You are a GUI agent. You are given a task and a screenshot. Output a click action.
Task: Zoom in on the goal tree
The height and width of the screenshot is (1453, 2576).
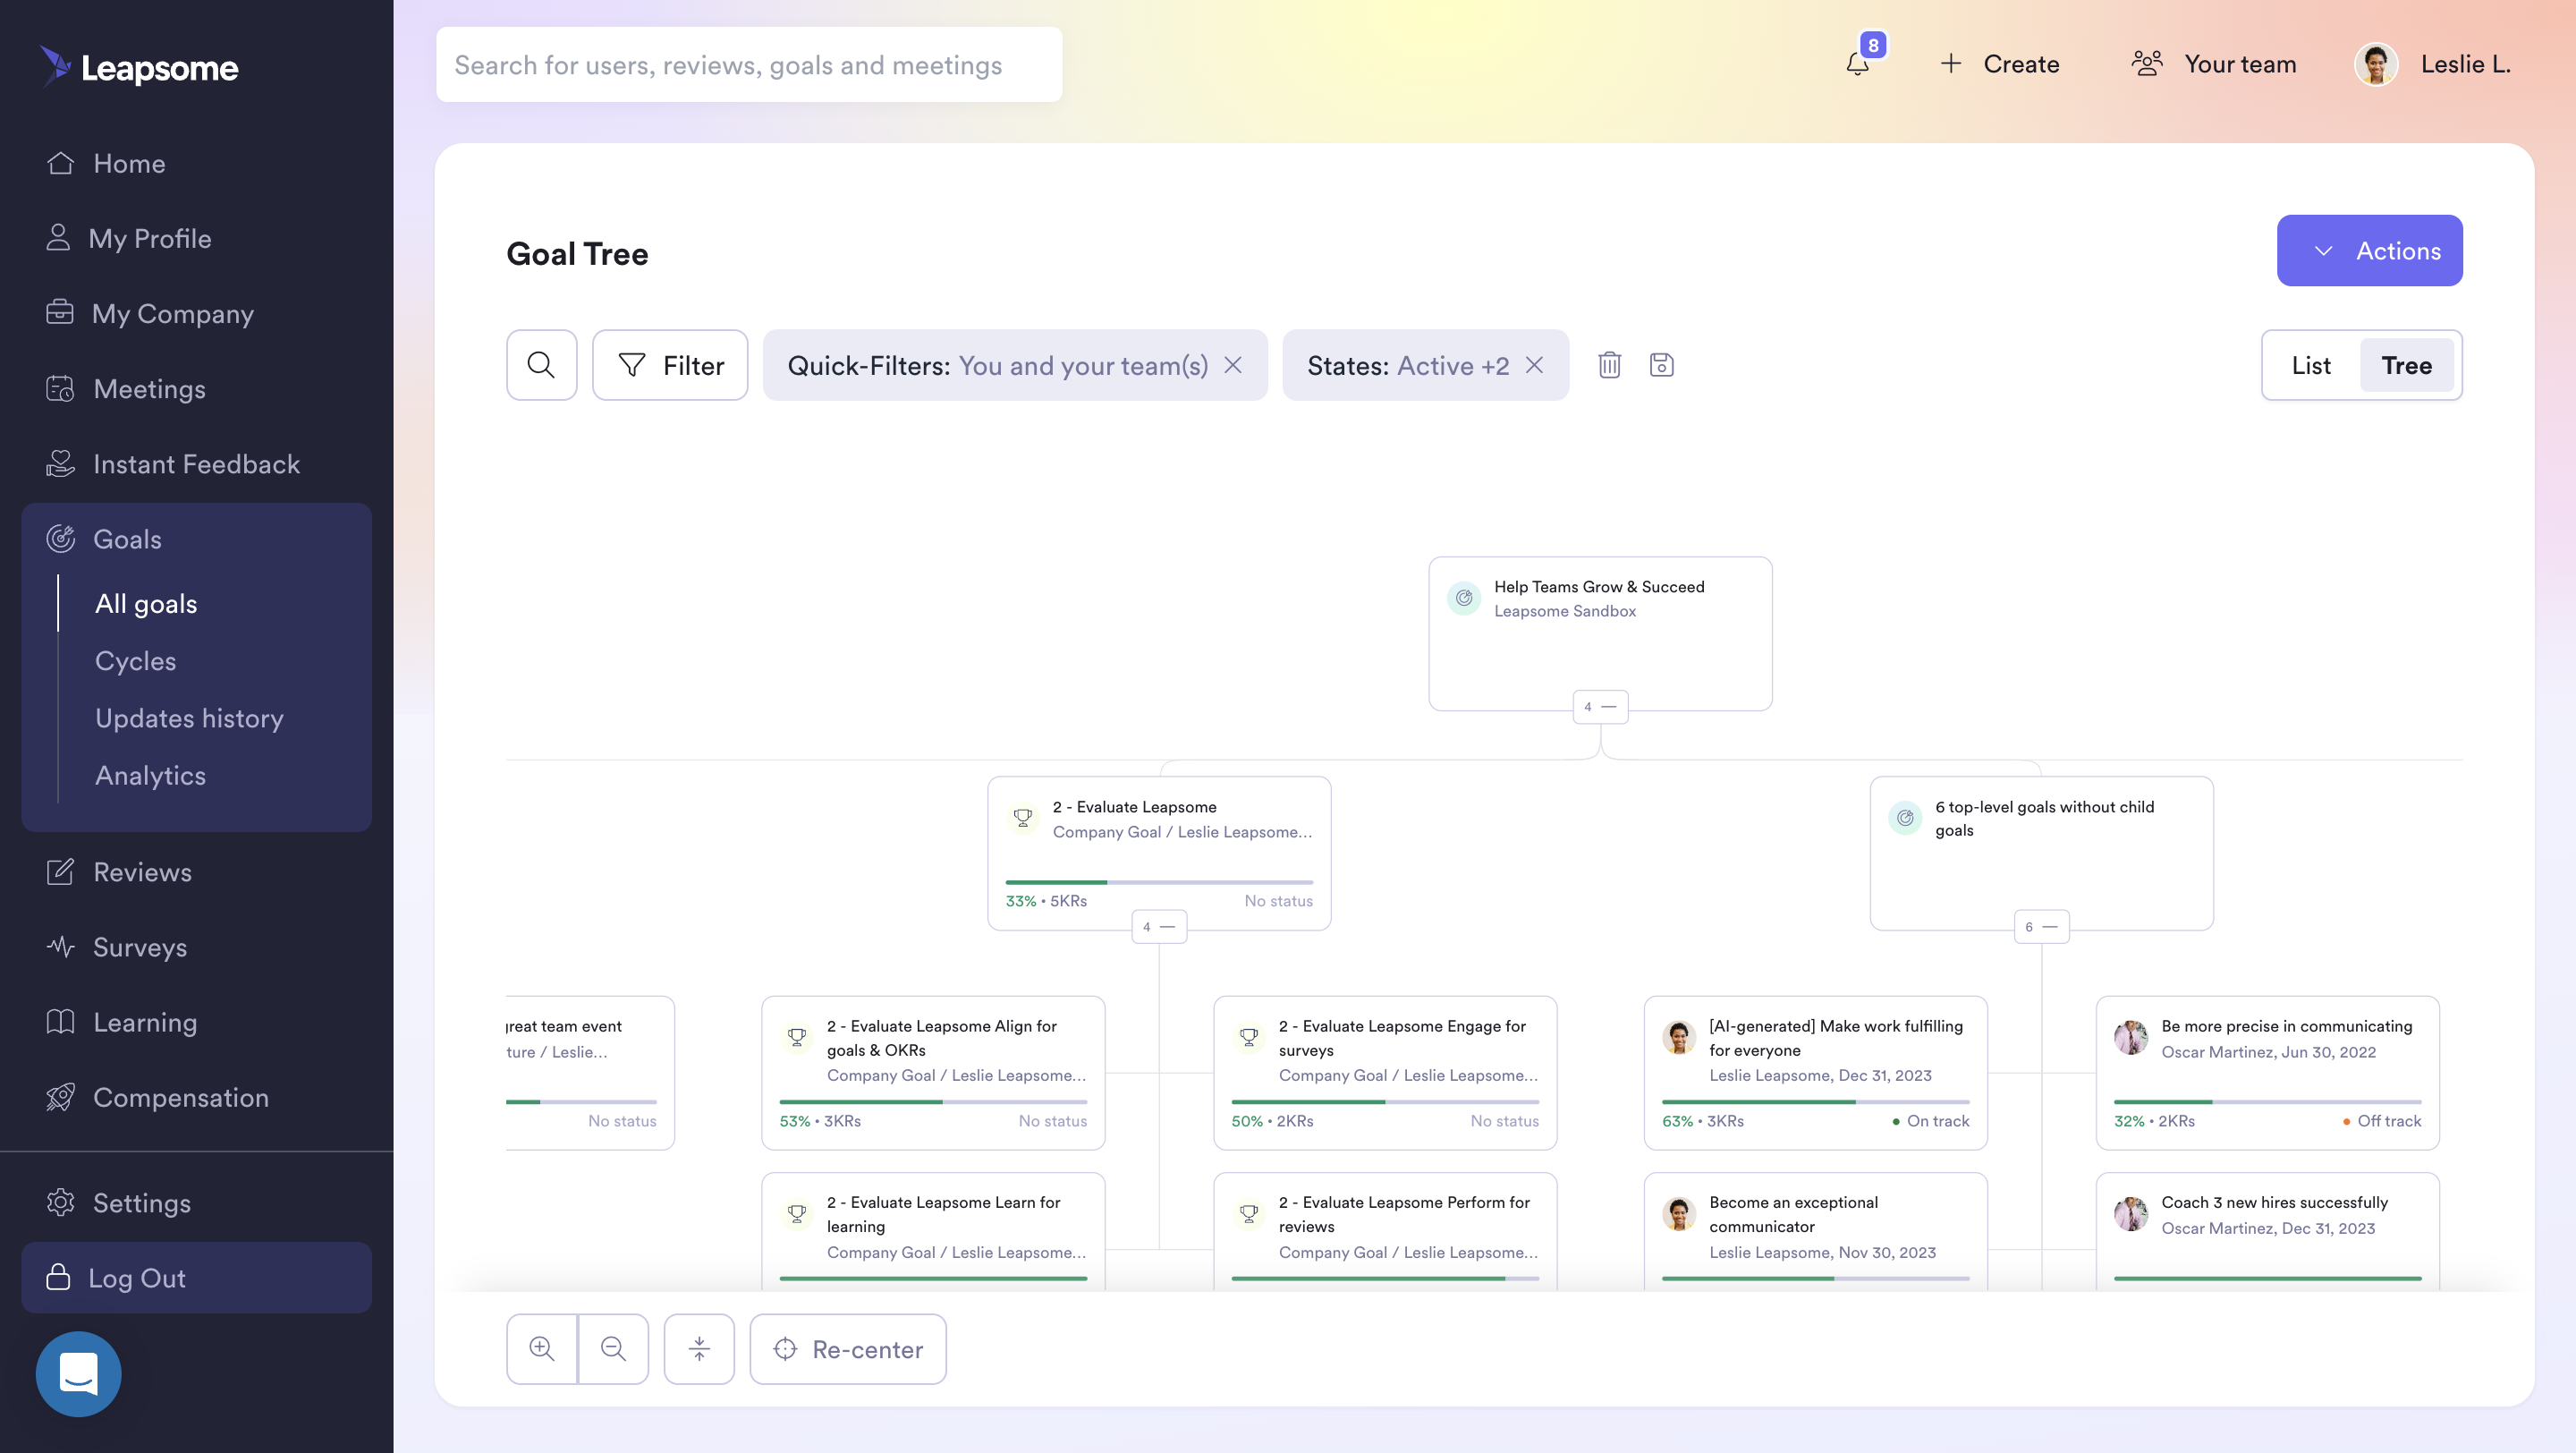click(x=542, y=1349)
